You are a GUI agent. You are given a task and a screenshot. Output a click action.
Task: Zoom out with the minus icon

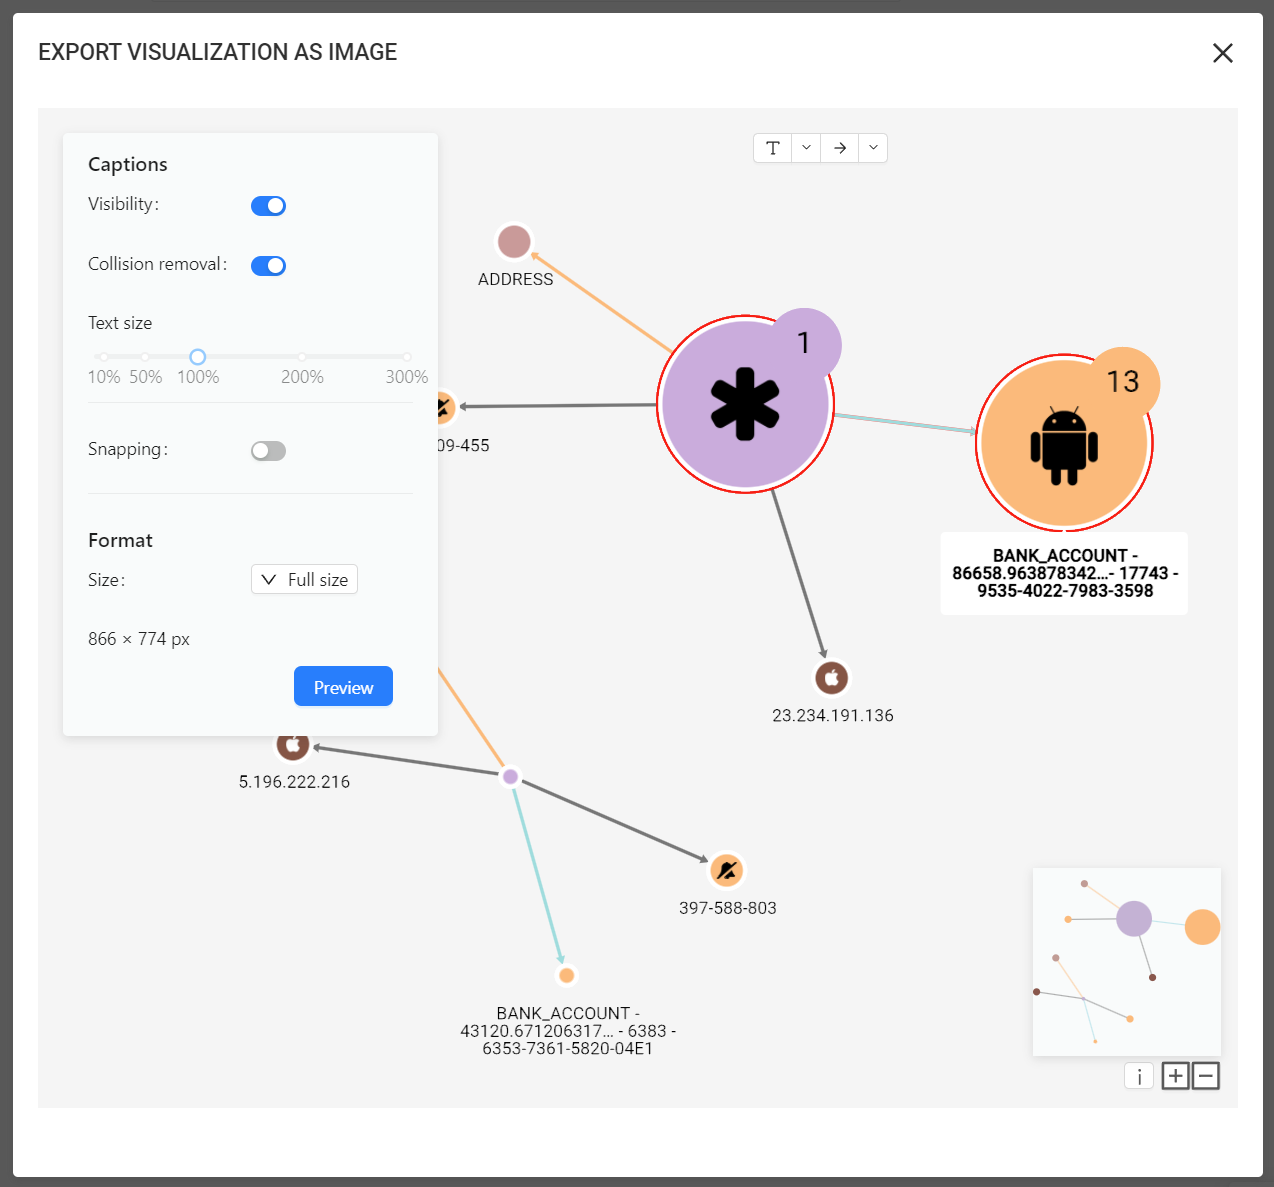pos(1206,1076)
